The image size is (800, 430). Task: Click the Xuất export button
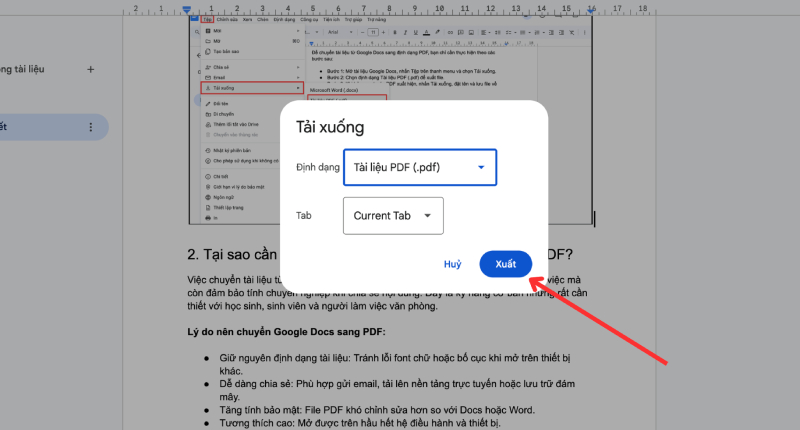click(x=505, y=264)
